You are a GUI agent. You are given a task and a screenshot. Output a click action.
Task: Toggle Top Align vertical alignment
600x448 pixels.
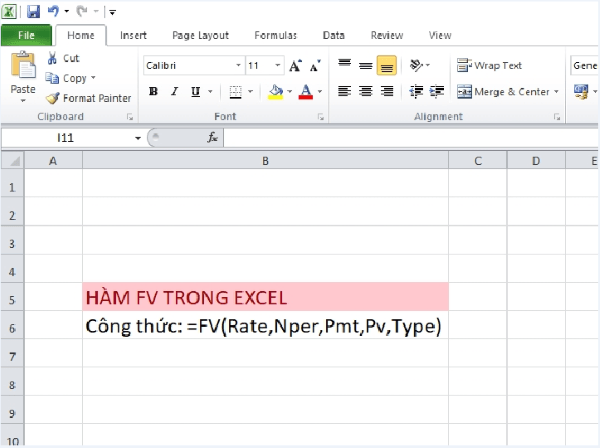coord(345,65)
